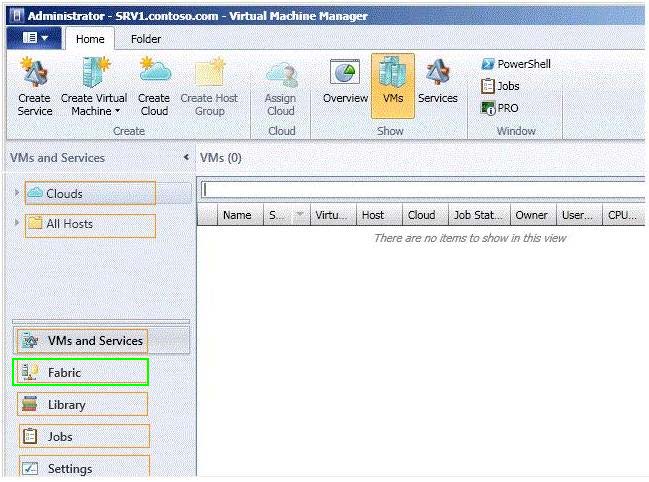Sort by the Name column header
Viewport: 649px width, 482px height.
(240, 215)
